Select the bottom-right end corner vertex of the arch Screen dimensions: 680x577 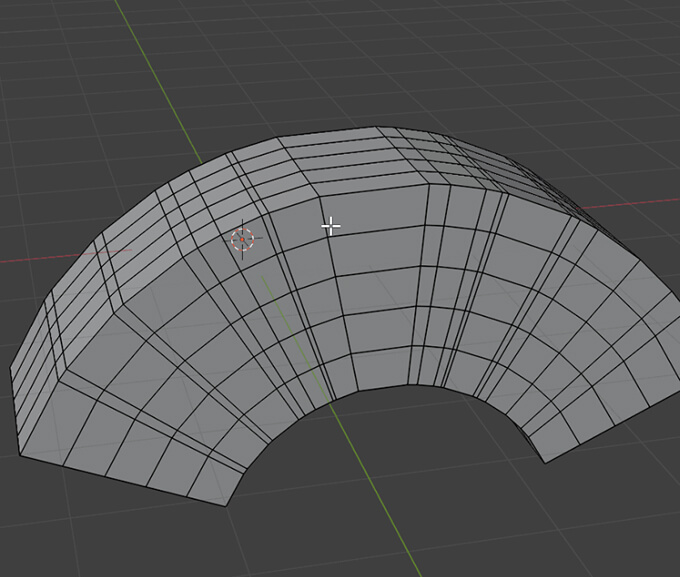click(543, 462)
